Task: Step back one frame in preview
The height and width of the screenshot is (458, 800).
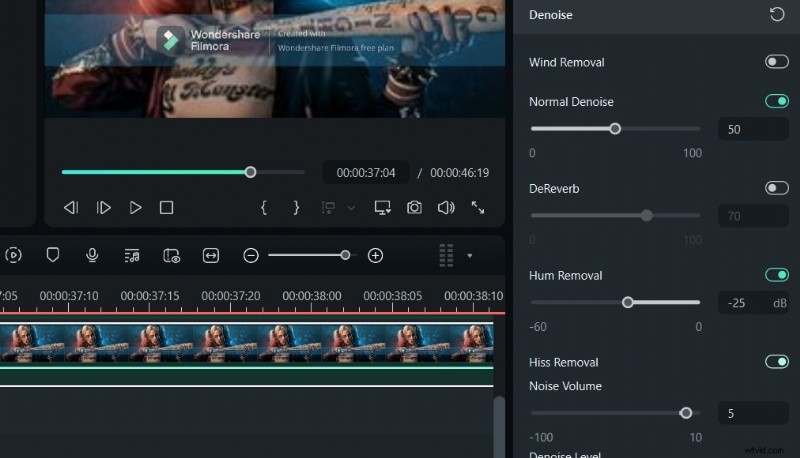Action: point(71,208)
